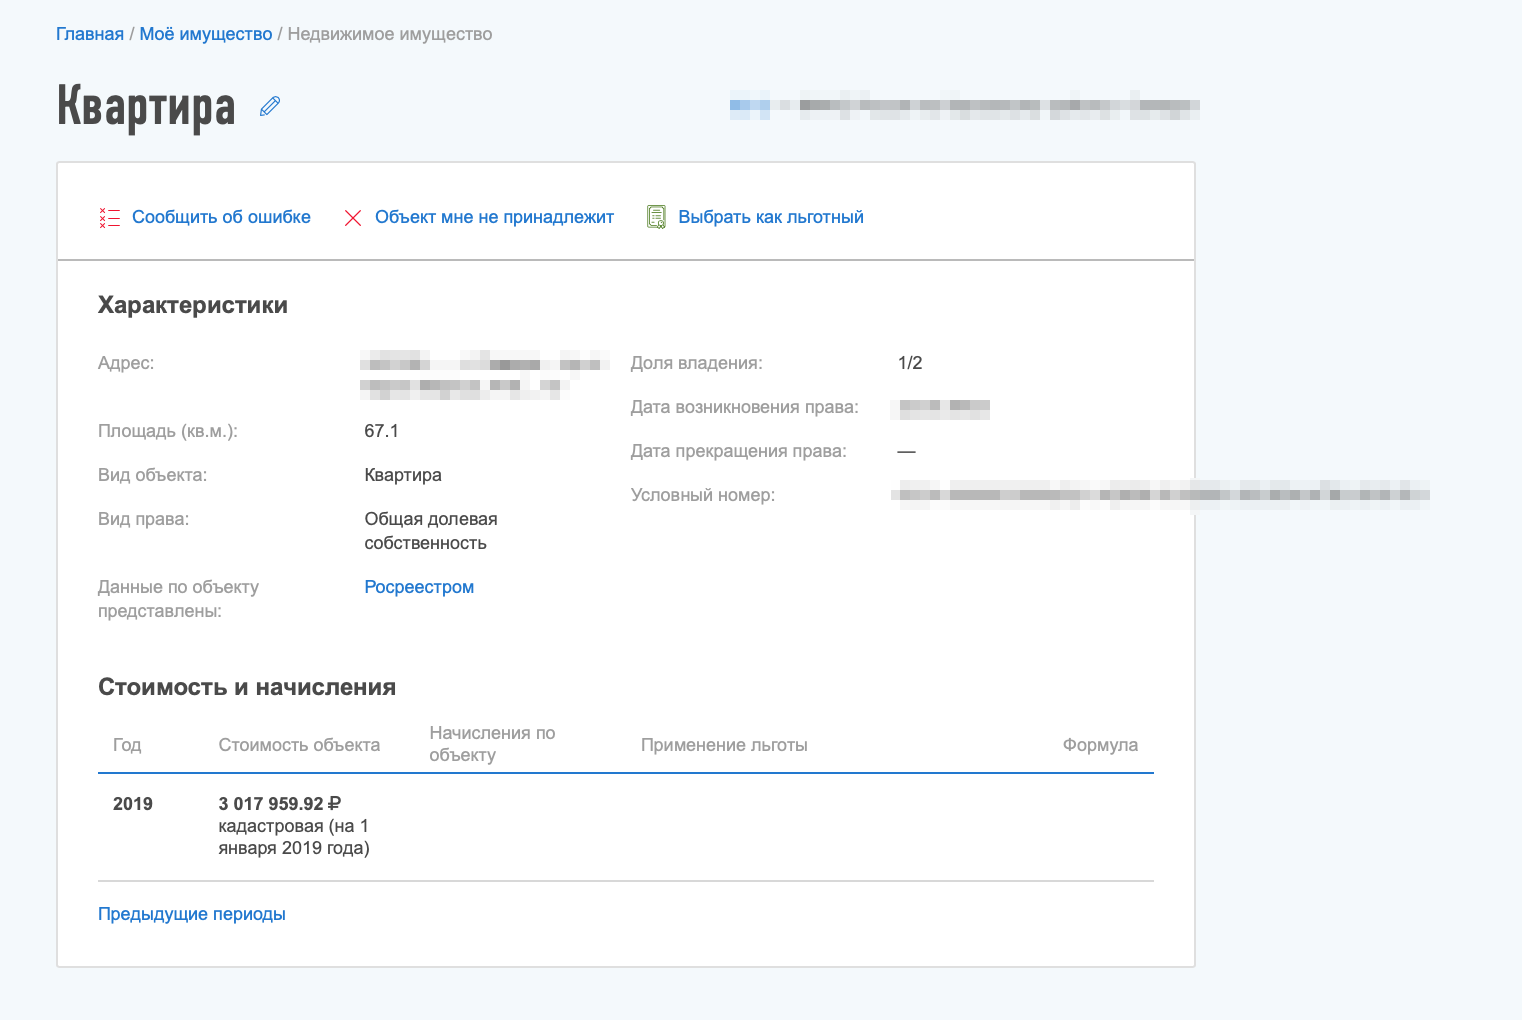
Task: Click the ownership share 1/2
Action: 910,363
